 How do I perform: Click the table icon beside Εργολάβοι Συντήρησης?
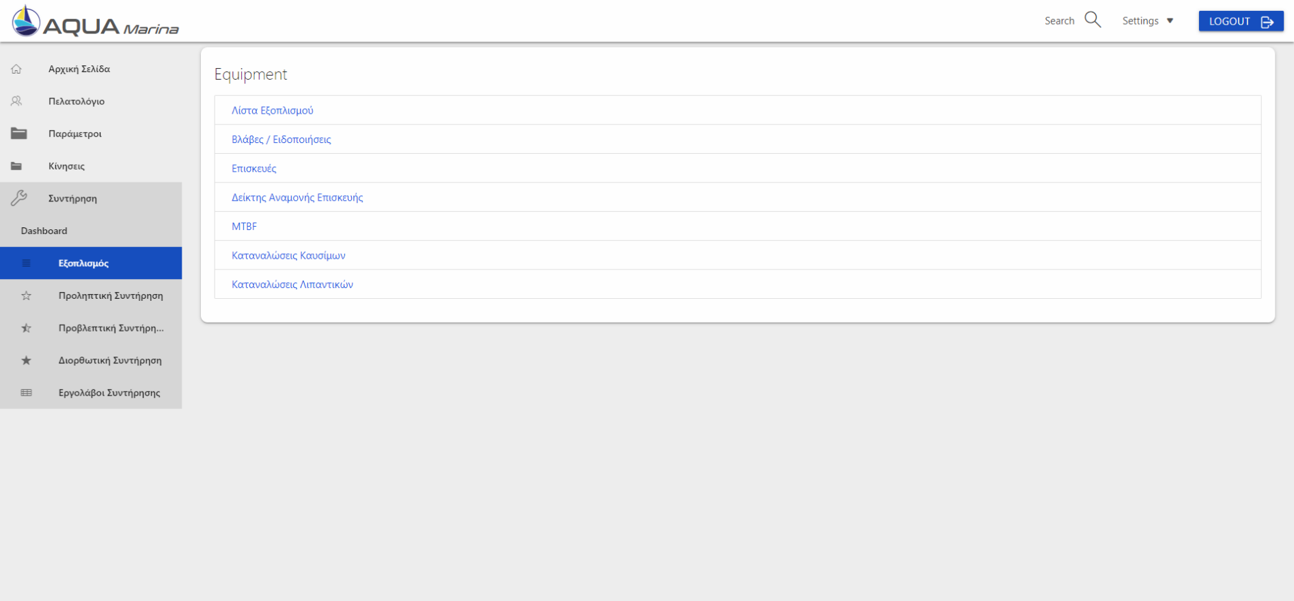coord(26,393)
